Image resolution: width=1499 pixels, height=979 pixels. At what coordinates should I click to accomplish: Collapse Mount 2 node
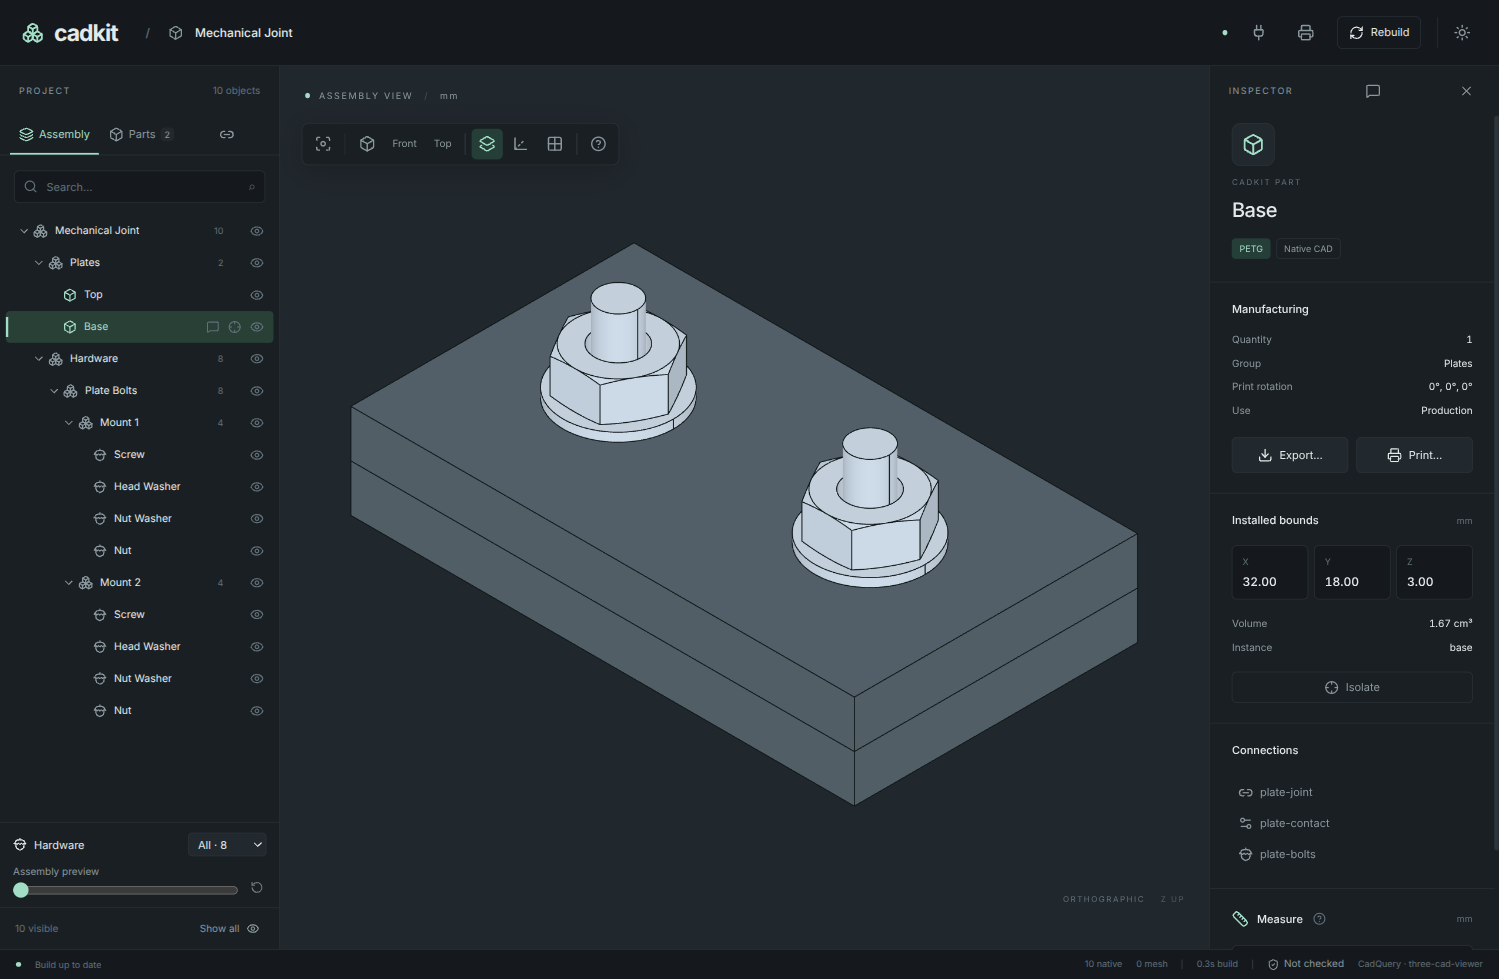tap(69, 583)
